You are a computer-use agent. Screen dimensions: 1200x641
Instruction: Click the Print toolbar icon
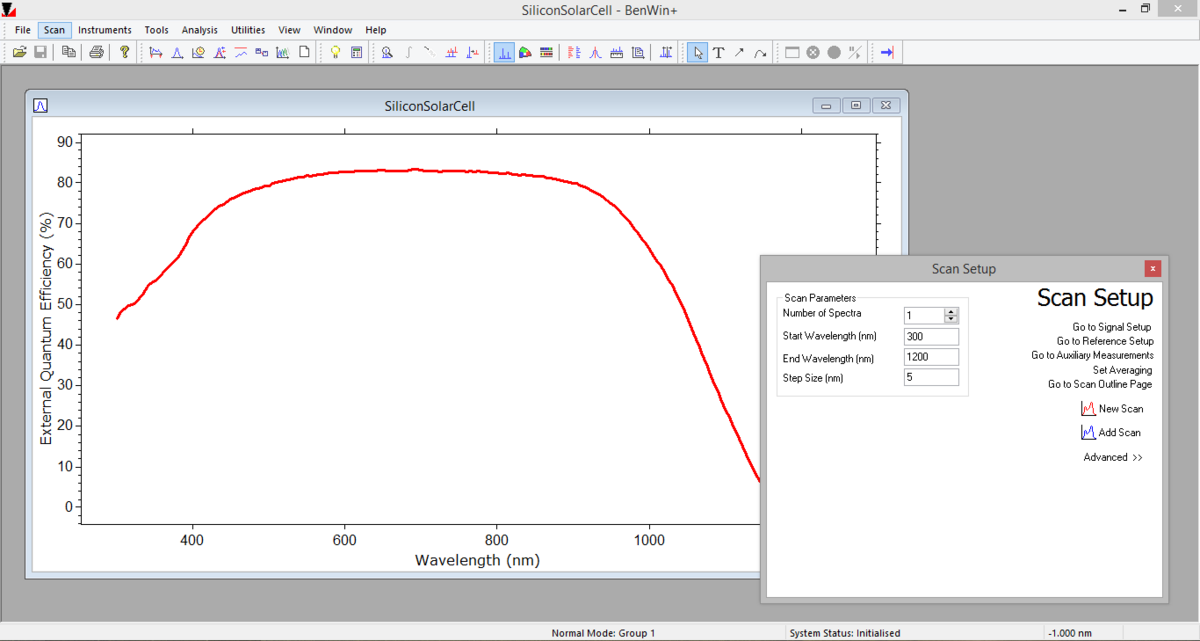tap(96, 52)
